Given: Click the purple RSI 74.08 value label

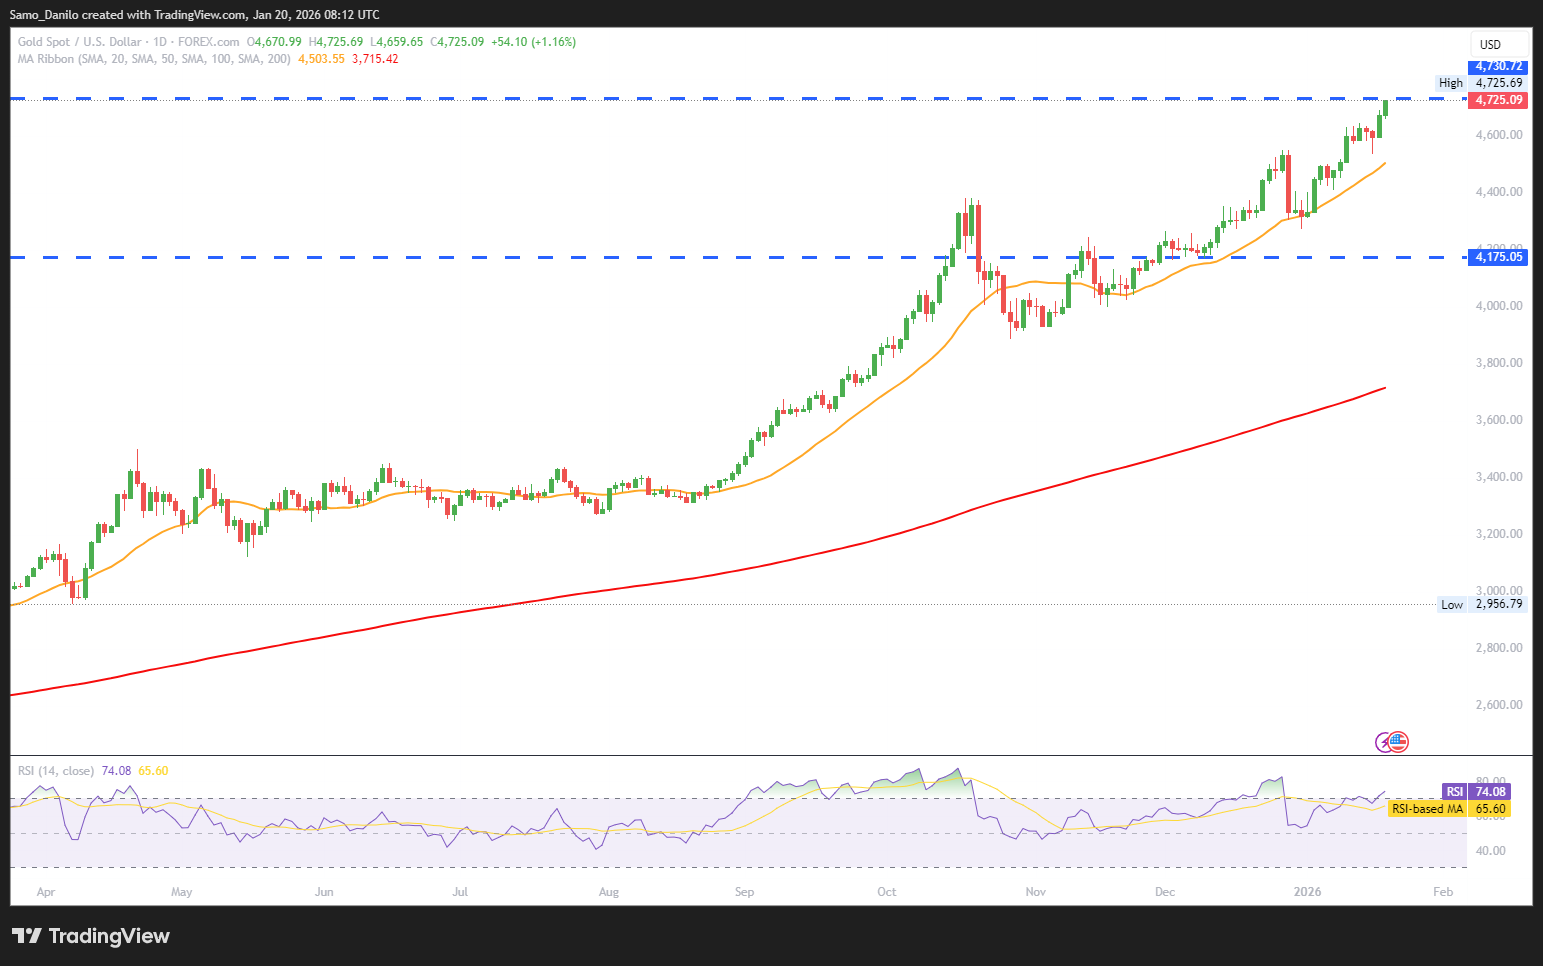Looking at the screenshot, I should 1476,791.
